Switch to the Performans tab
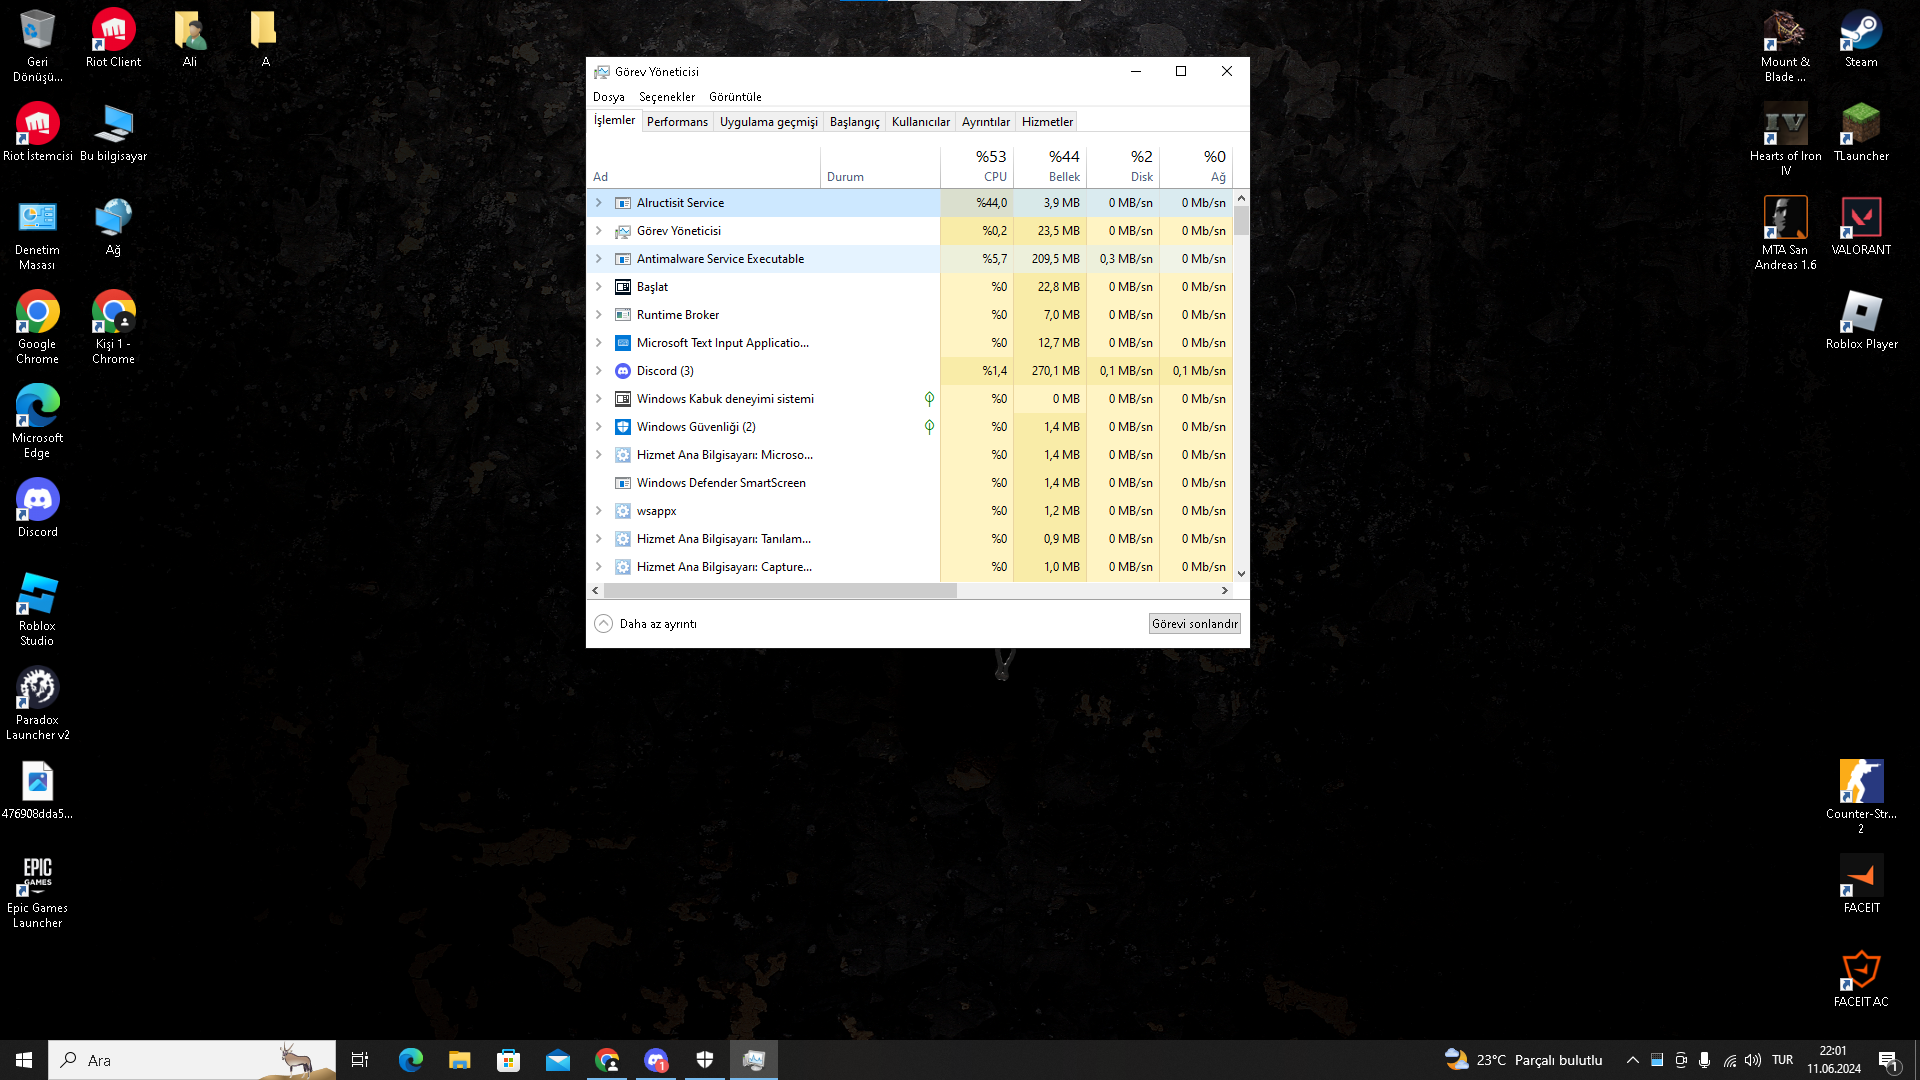 pyautogui.click(x=677, y=122)
